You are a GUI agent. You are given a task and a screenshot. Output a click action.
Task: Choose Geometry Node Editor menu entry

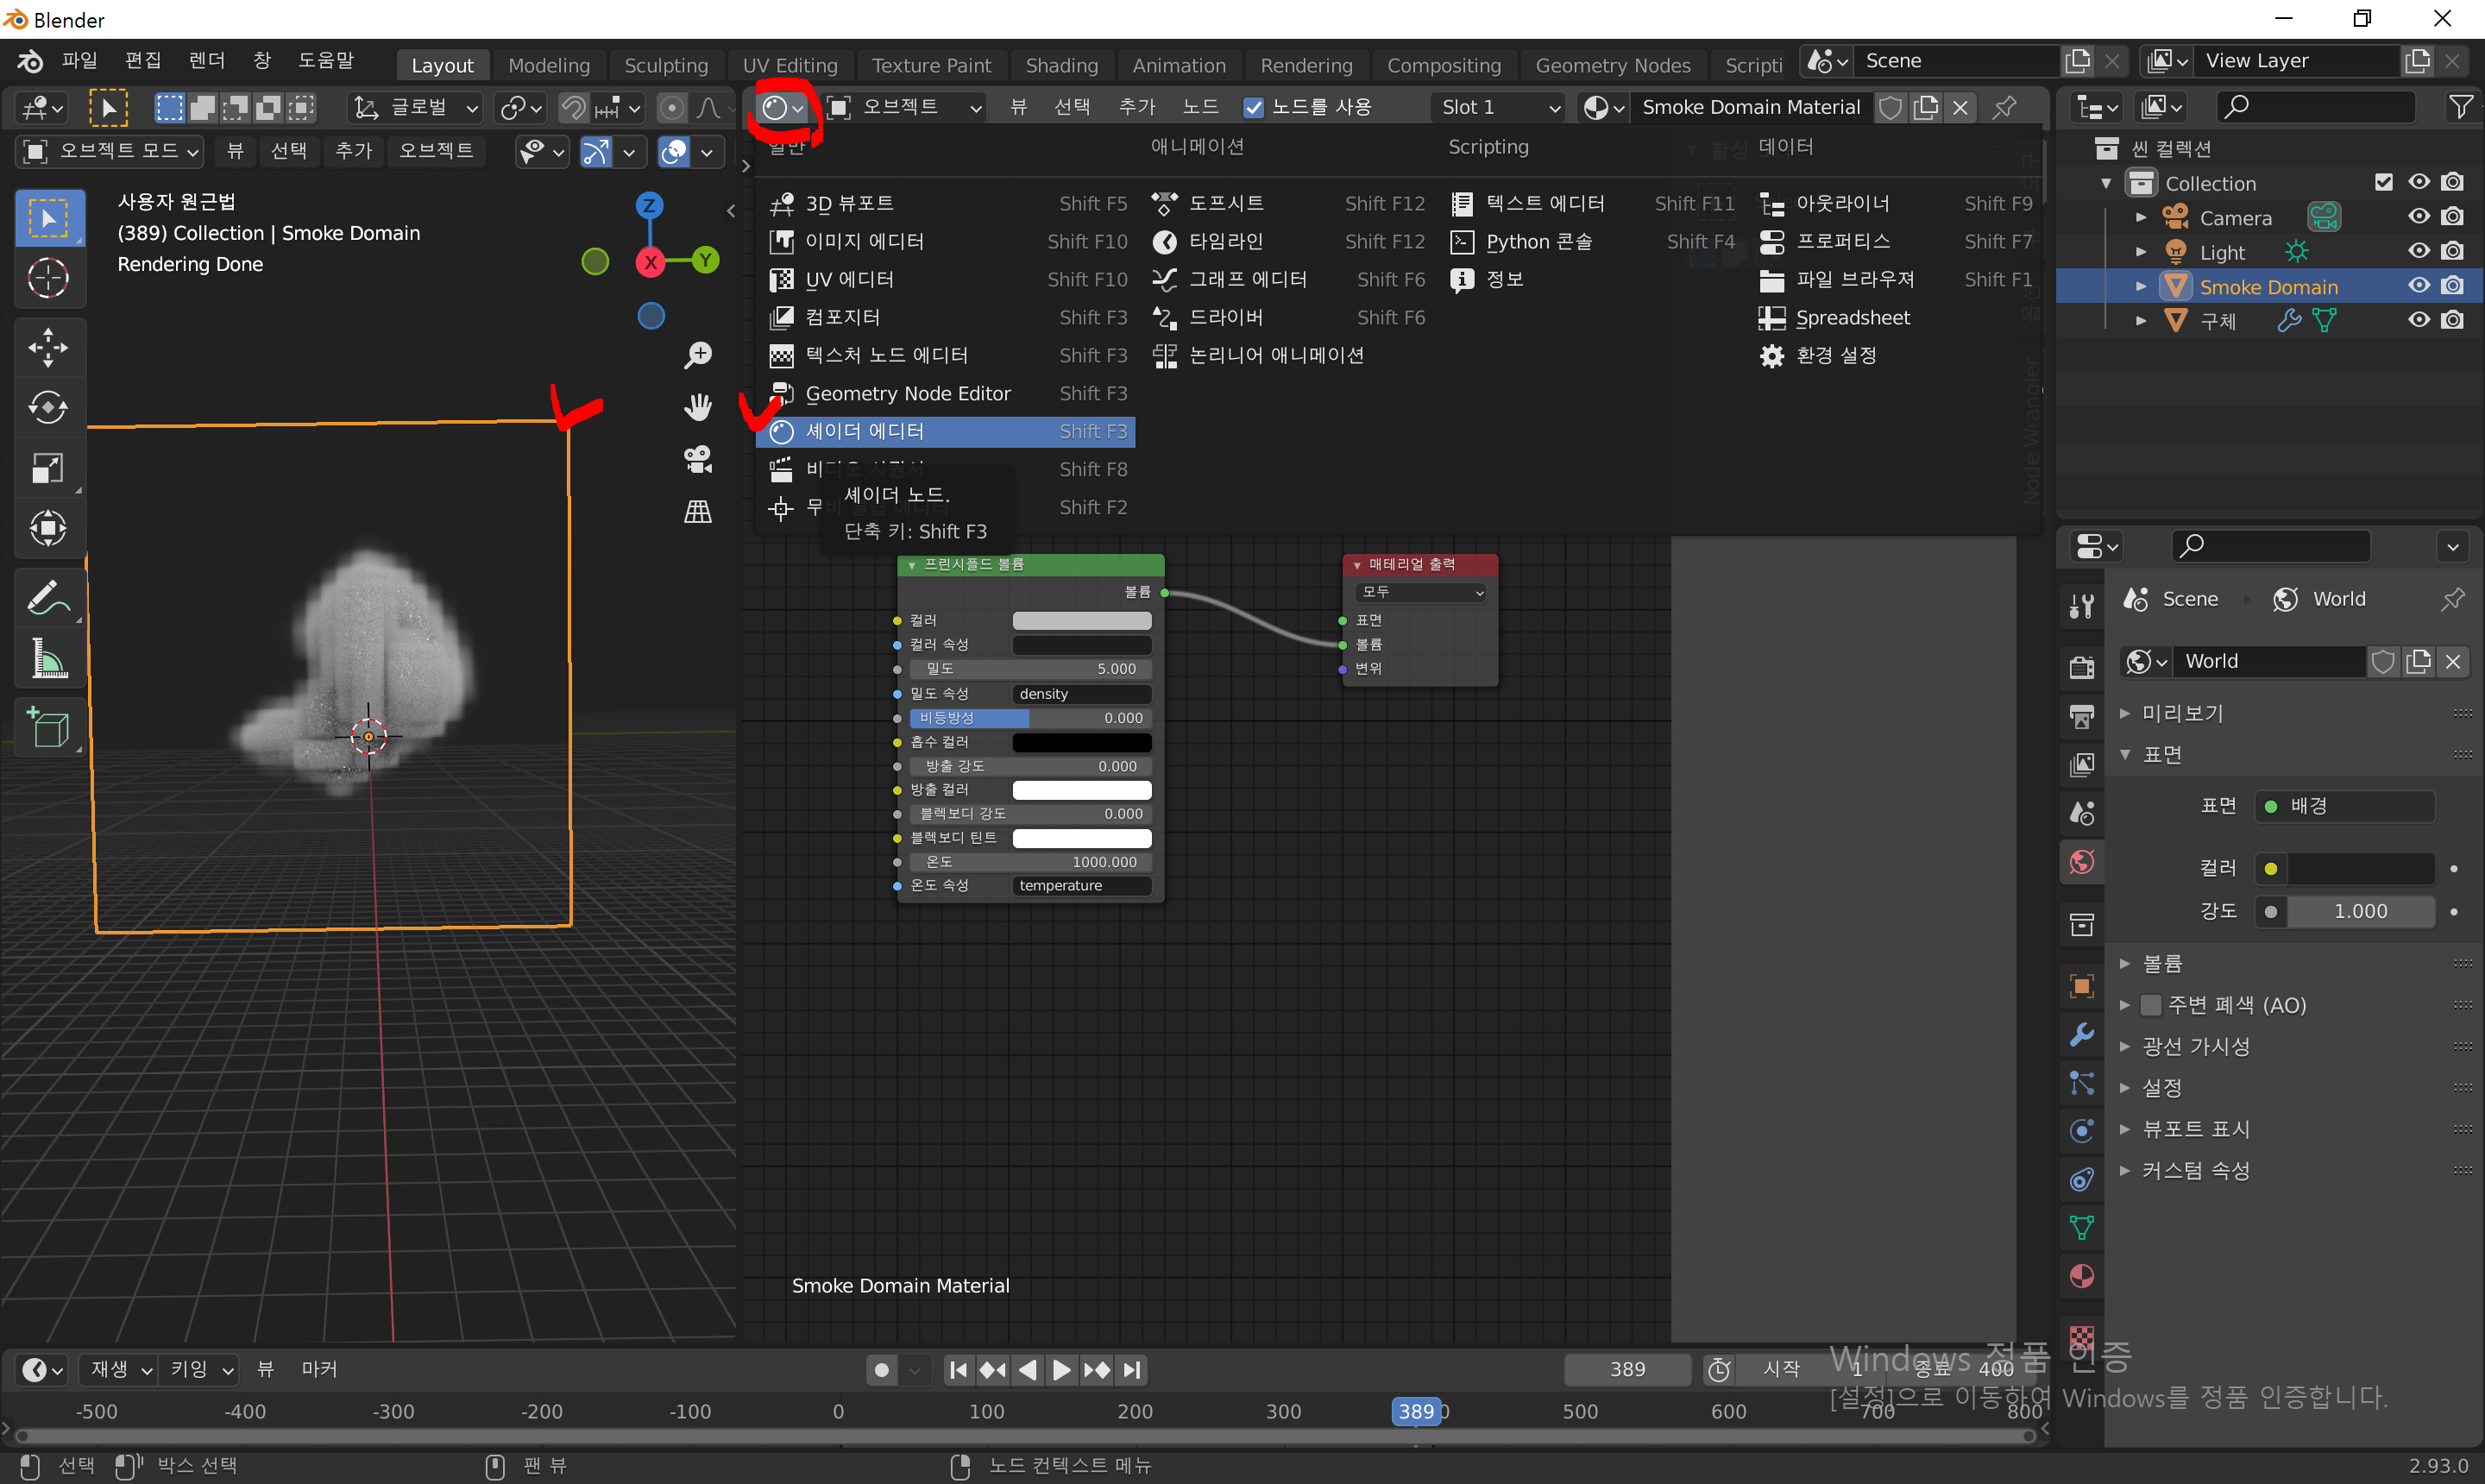pyautogui.click(x=946, y=394)
